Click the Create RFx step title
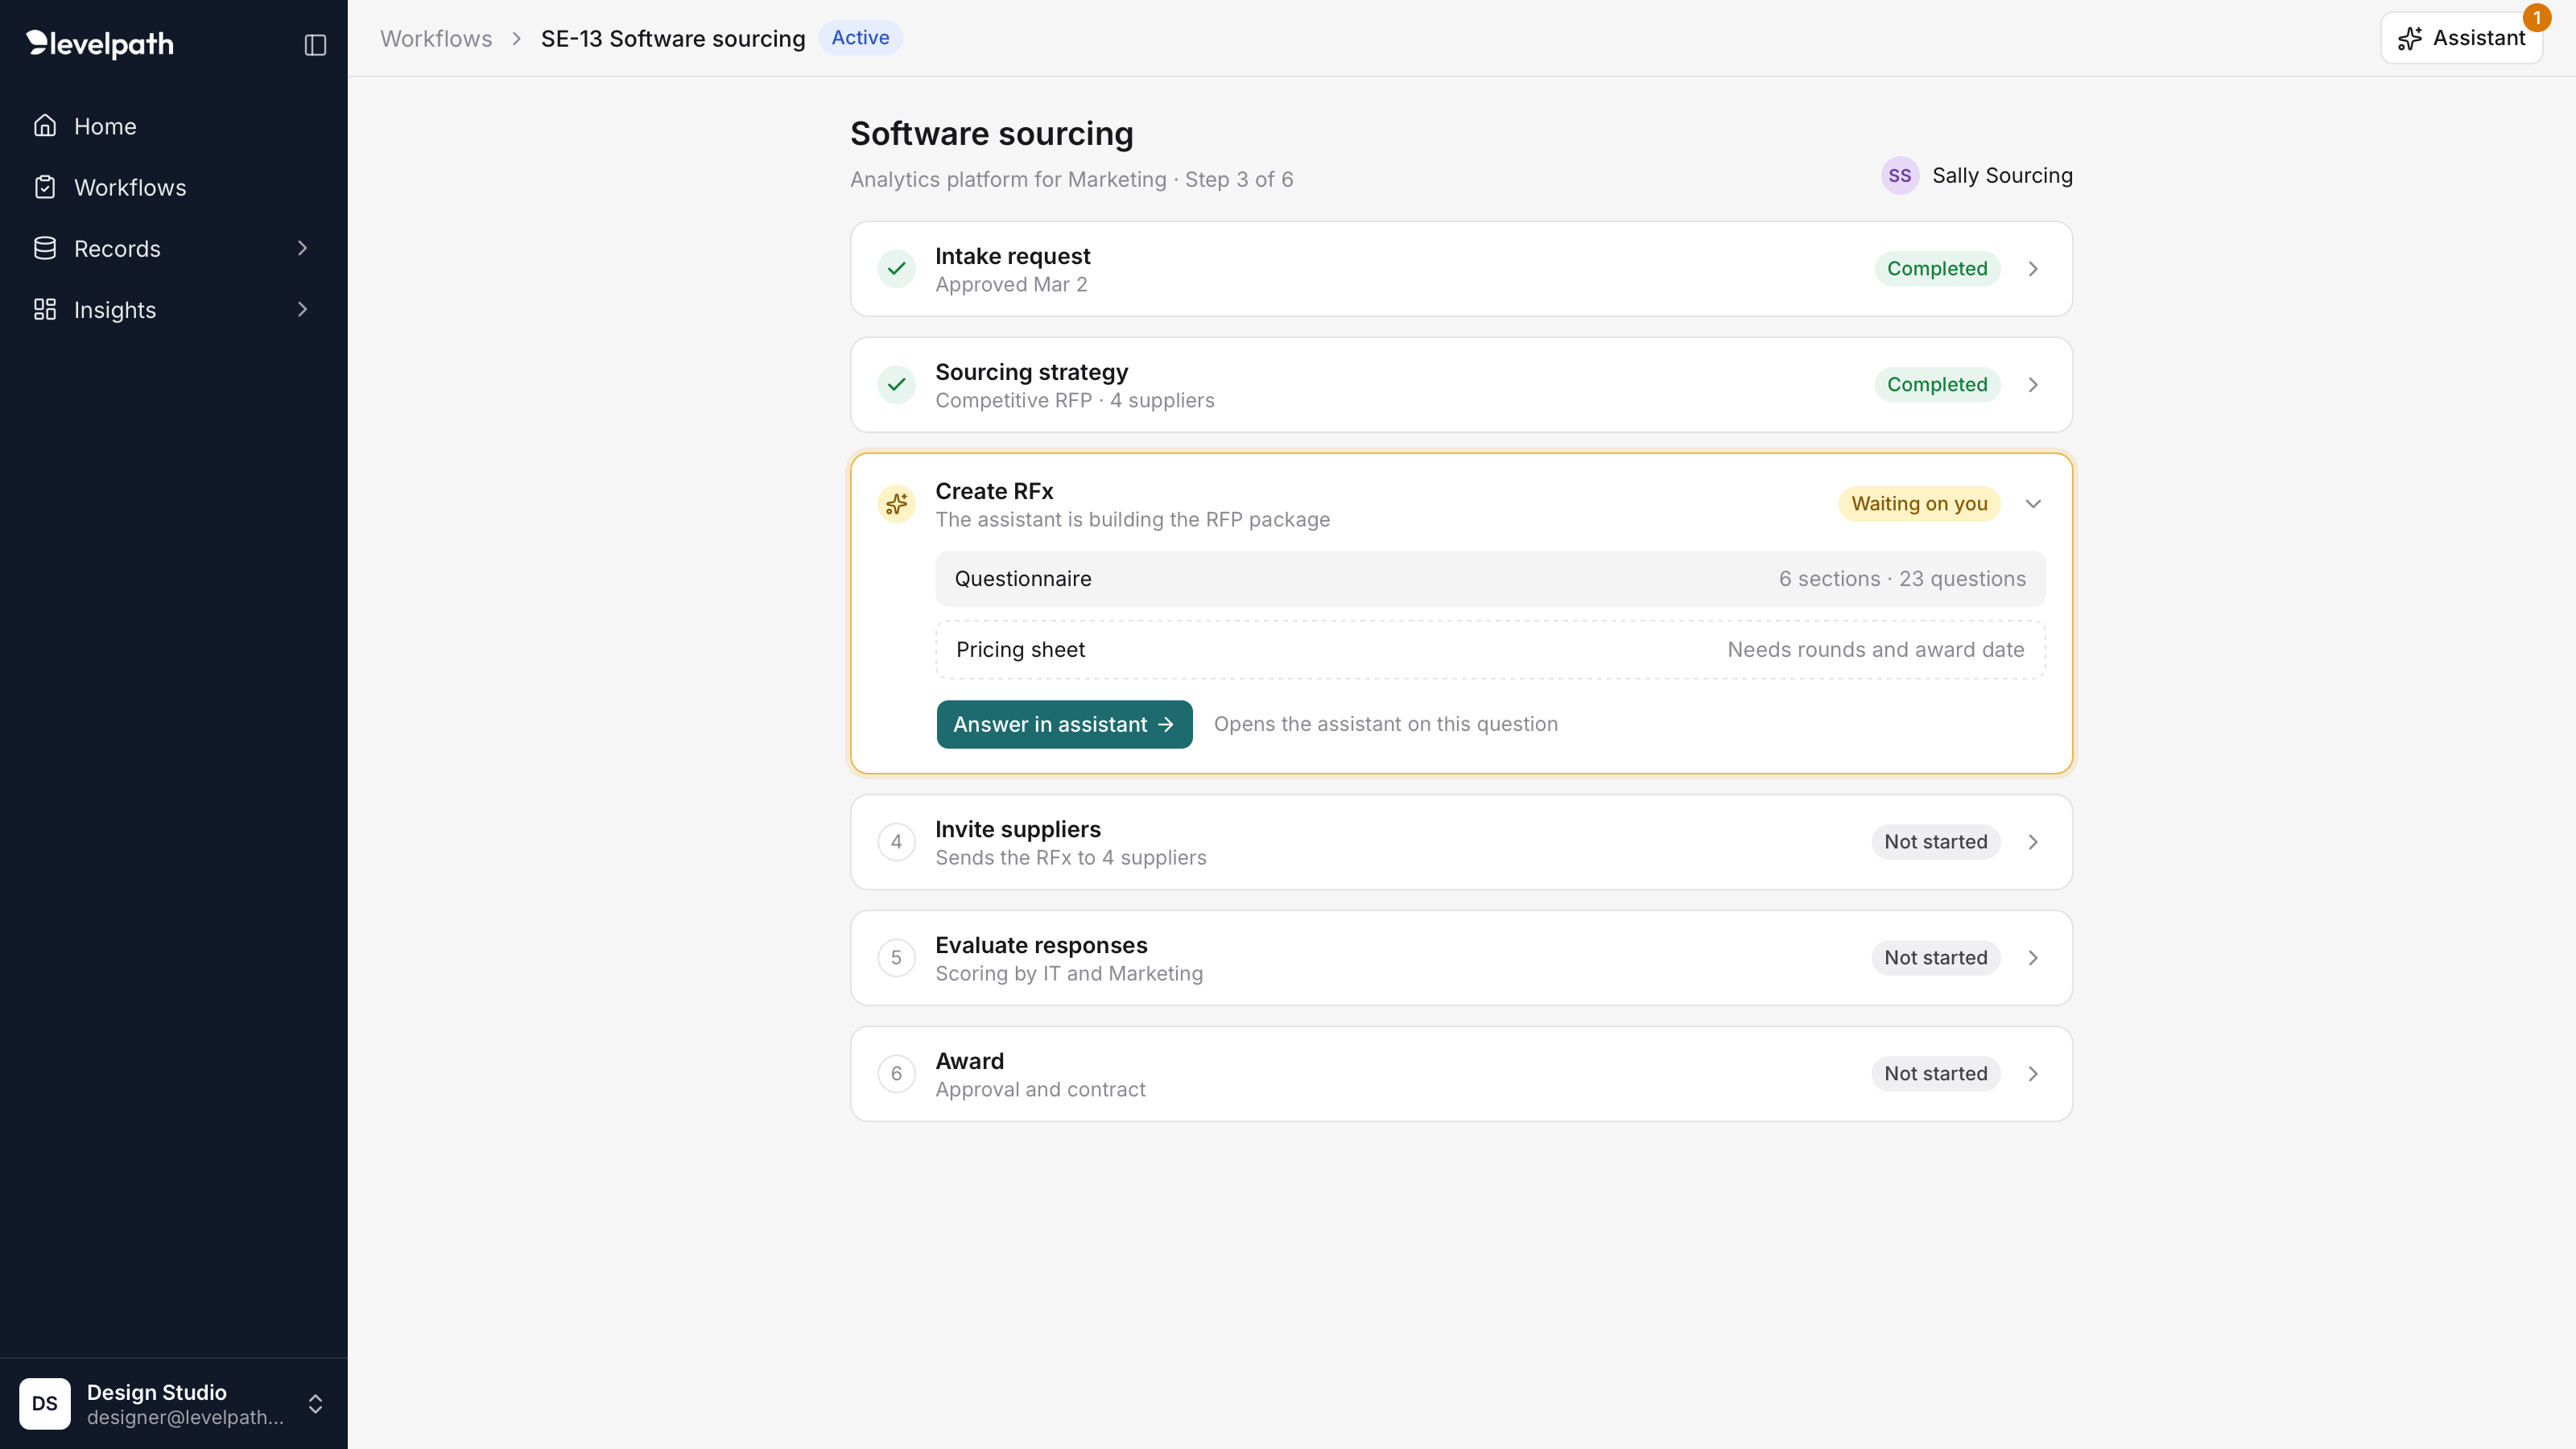 (x=994, y=491)
